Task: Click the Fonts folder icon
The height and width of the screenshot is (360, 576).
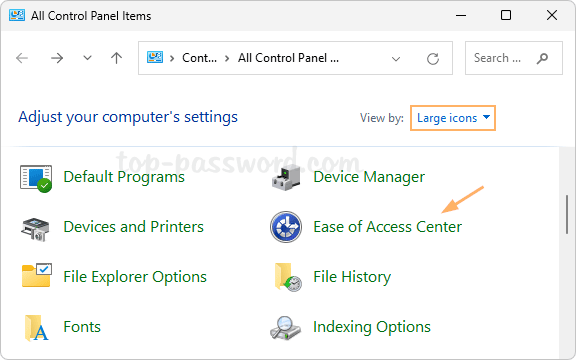Action: (36, 328)
